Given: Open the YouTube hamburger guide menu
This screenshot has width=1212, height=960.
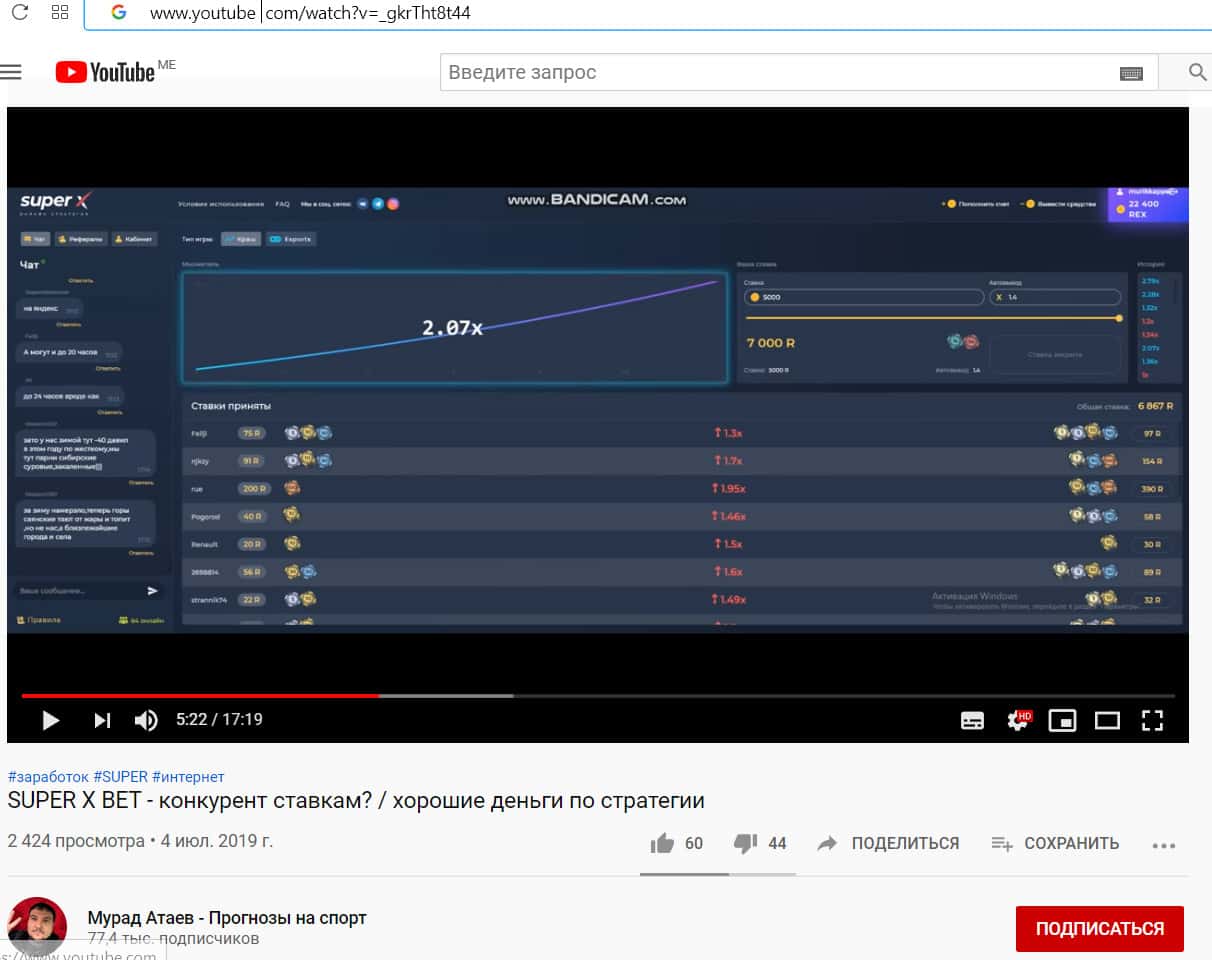Looking at the screenshot, I should tap(11, 72).
